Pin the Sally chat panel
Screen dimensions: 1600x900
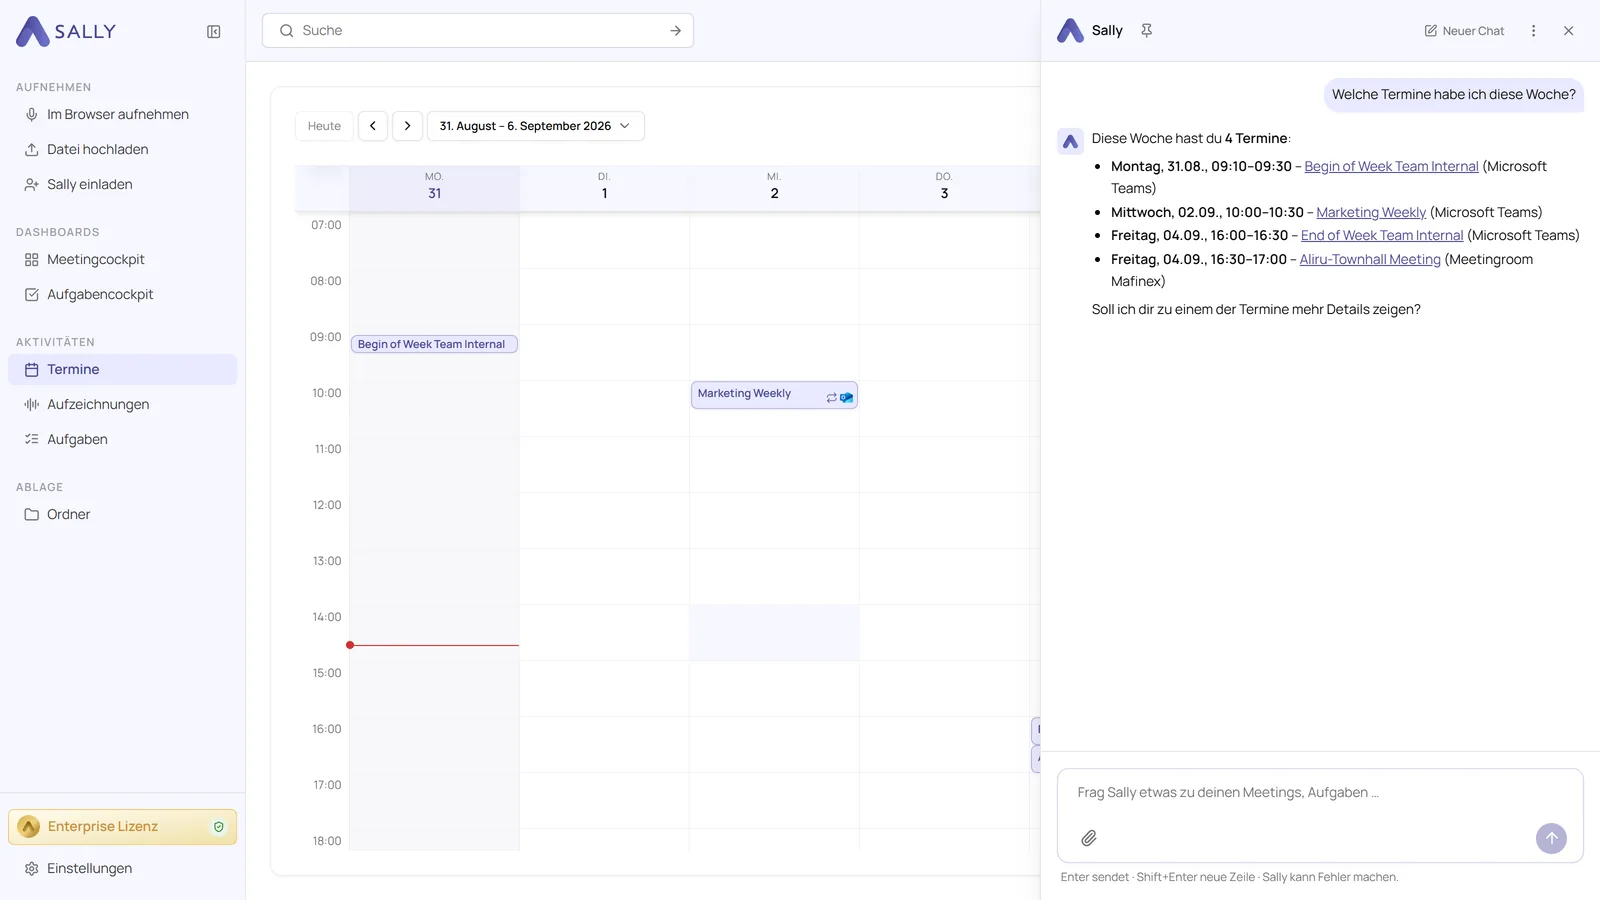[x=1147, y=31]
